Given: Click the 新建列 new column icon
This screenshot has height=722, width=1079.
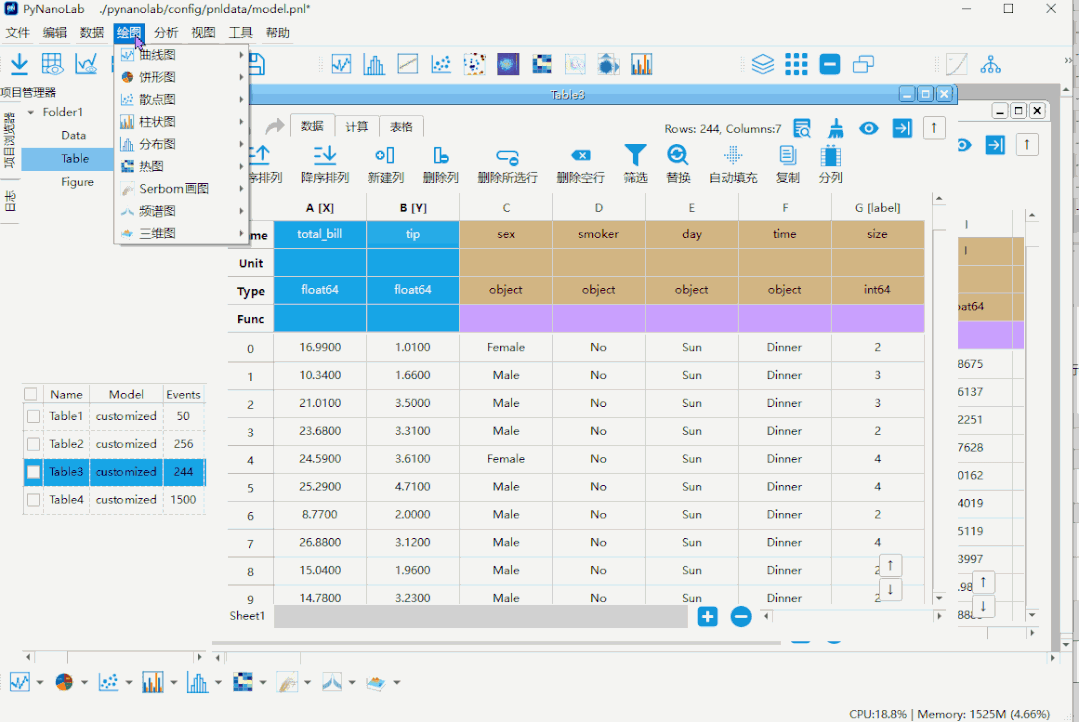Looking at the screenshot, I should coord(385,156).
